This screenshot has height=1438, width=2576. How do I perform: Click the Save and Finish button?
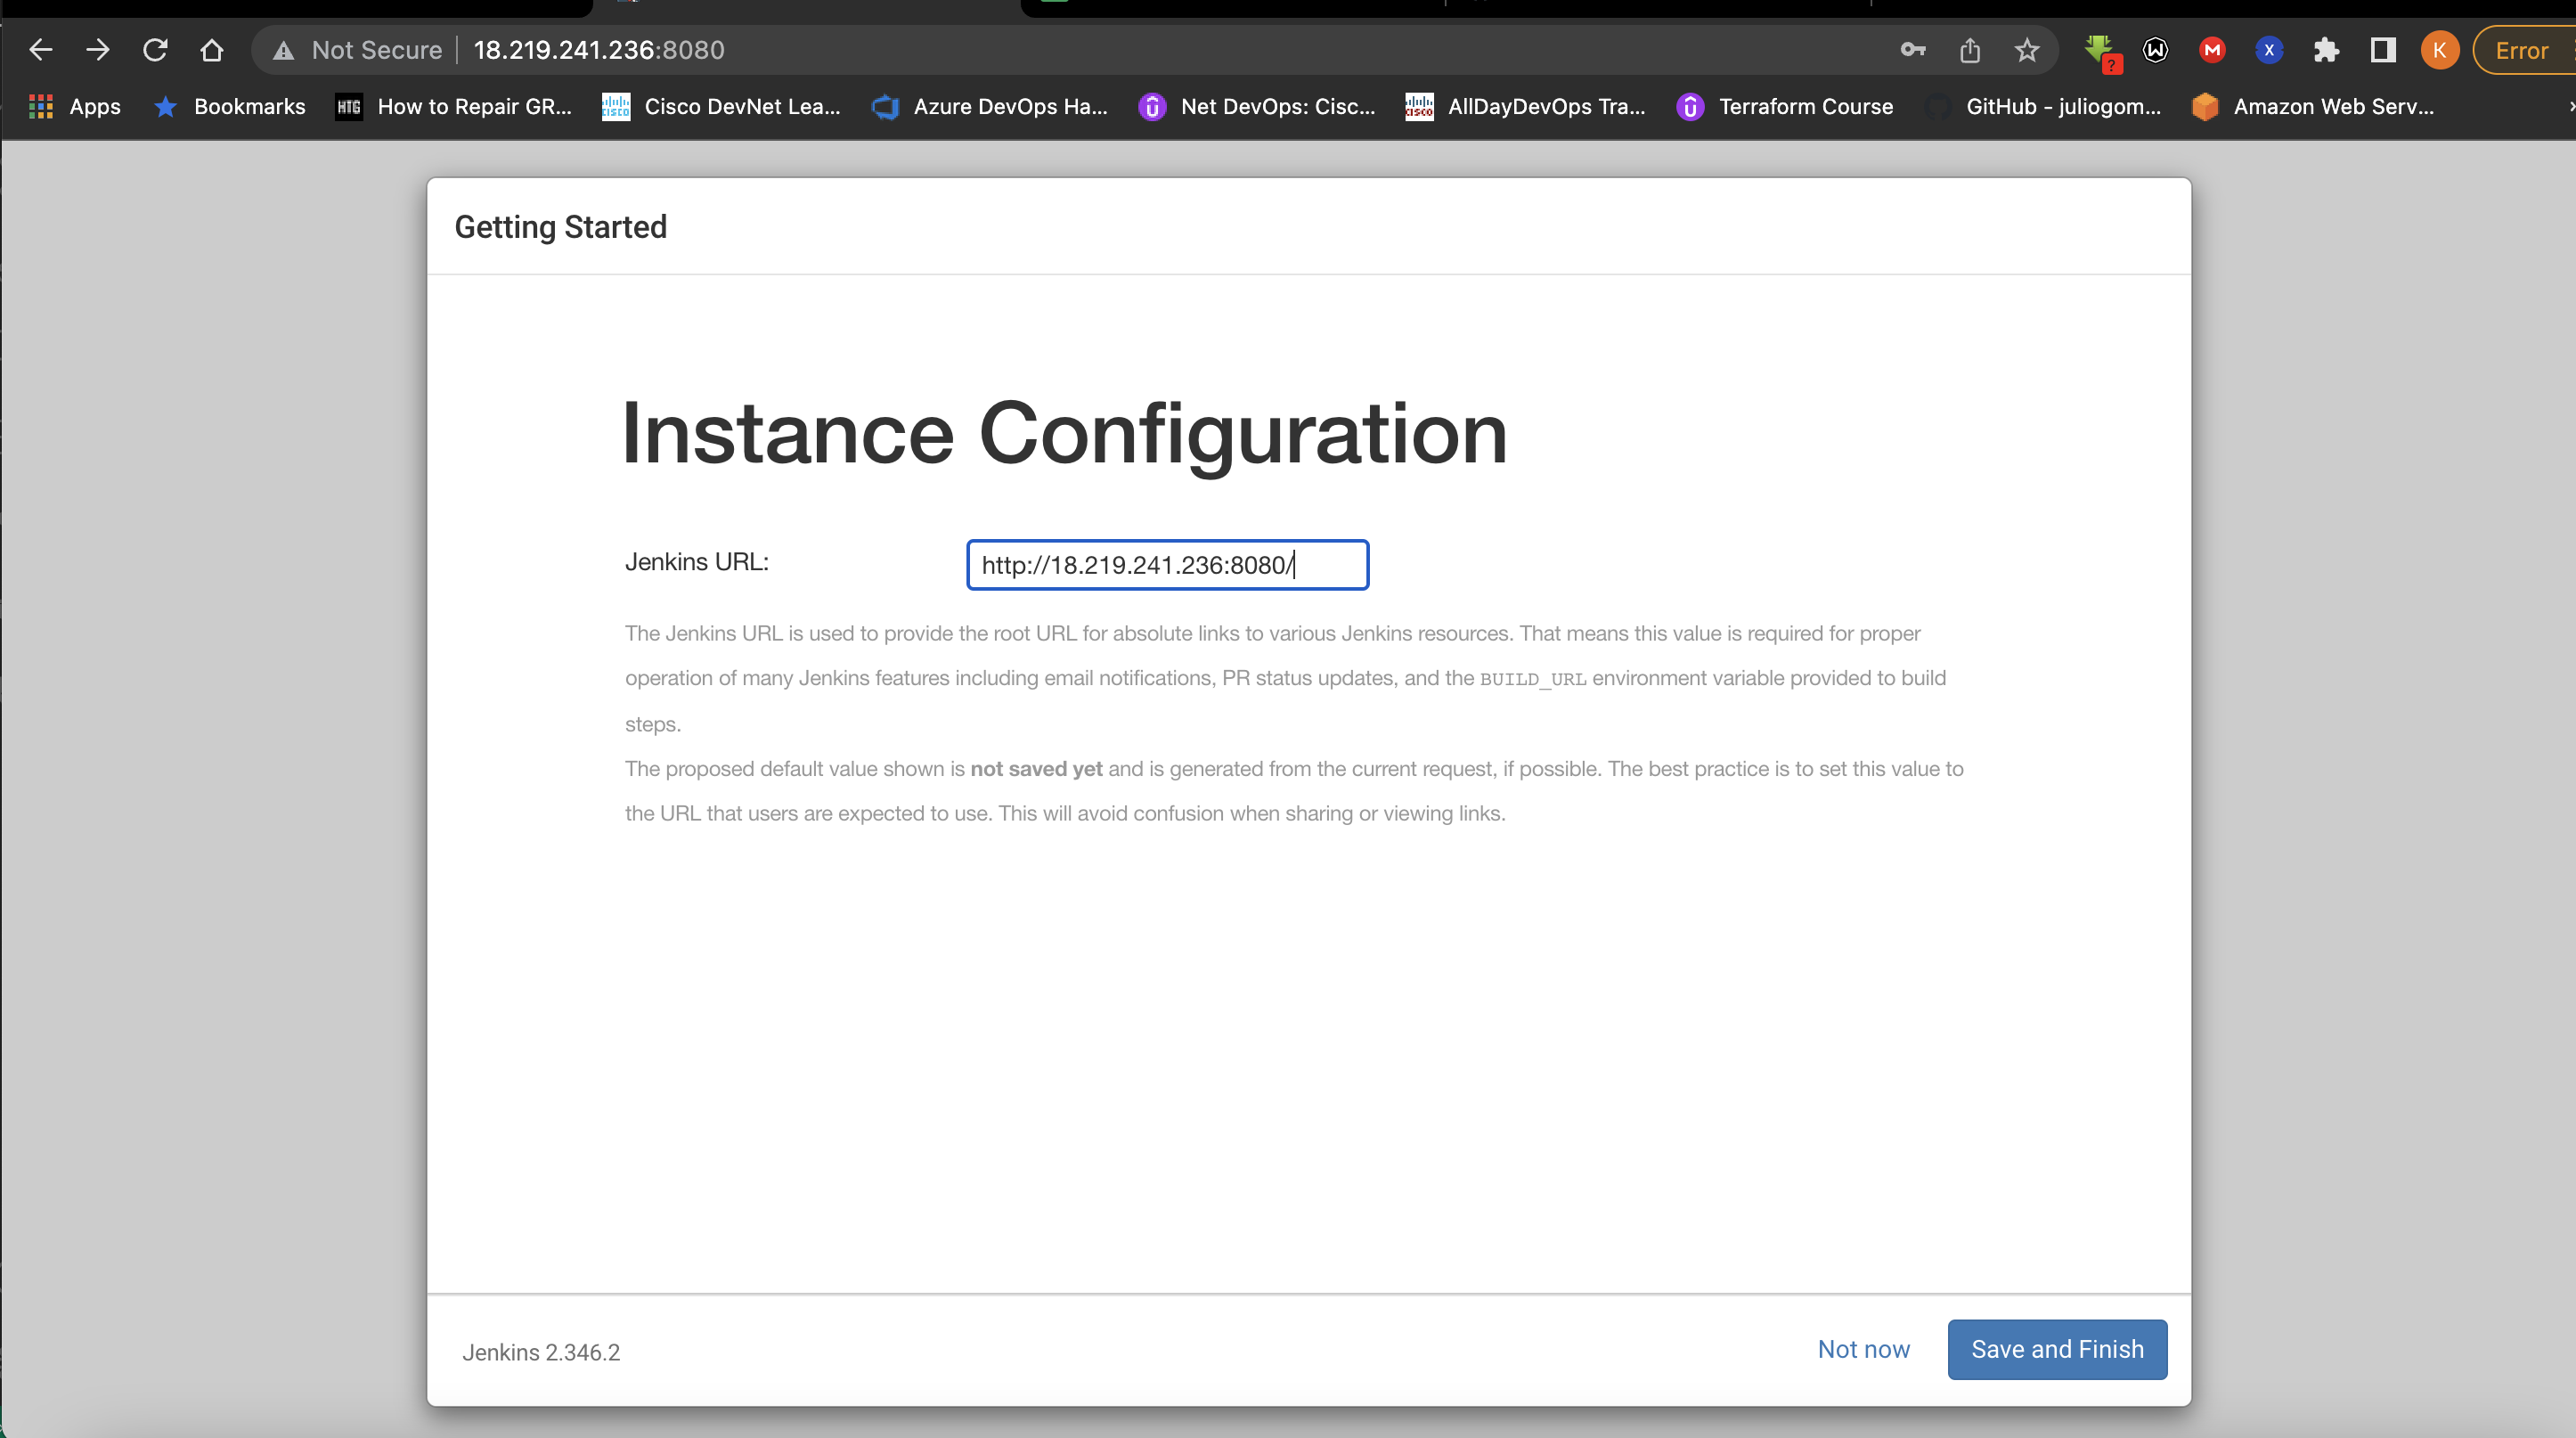click(x=2056, y=1349)
